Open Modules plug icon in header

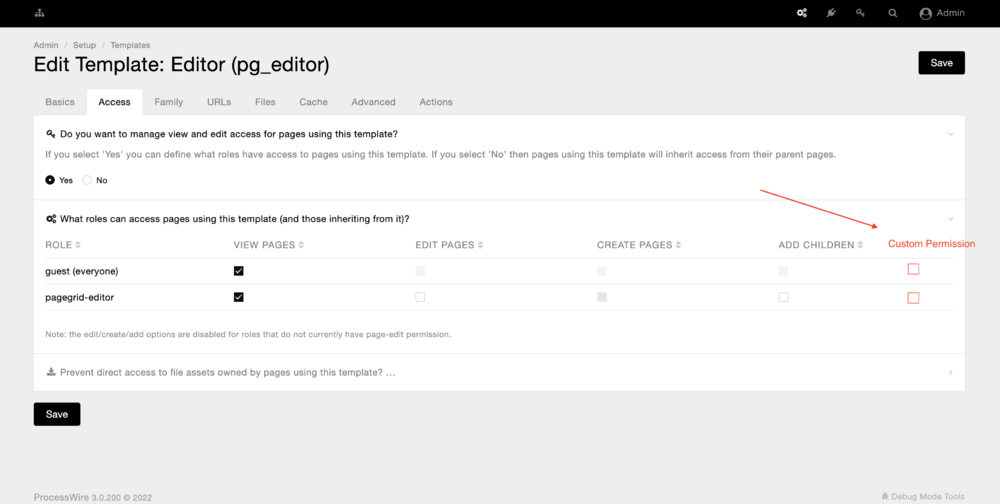point(831,13)
